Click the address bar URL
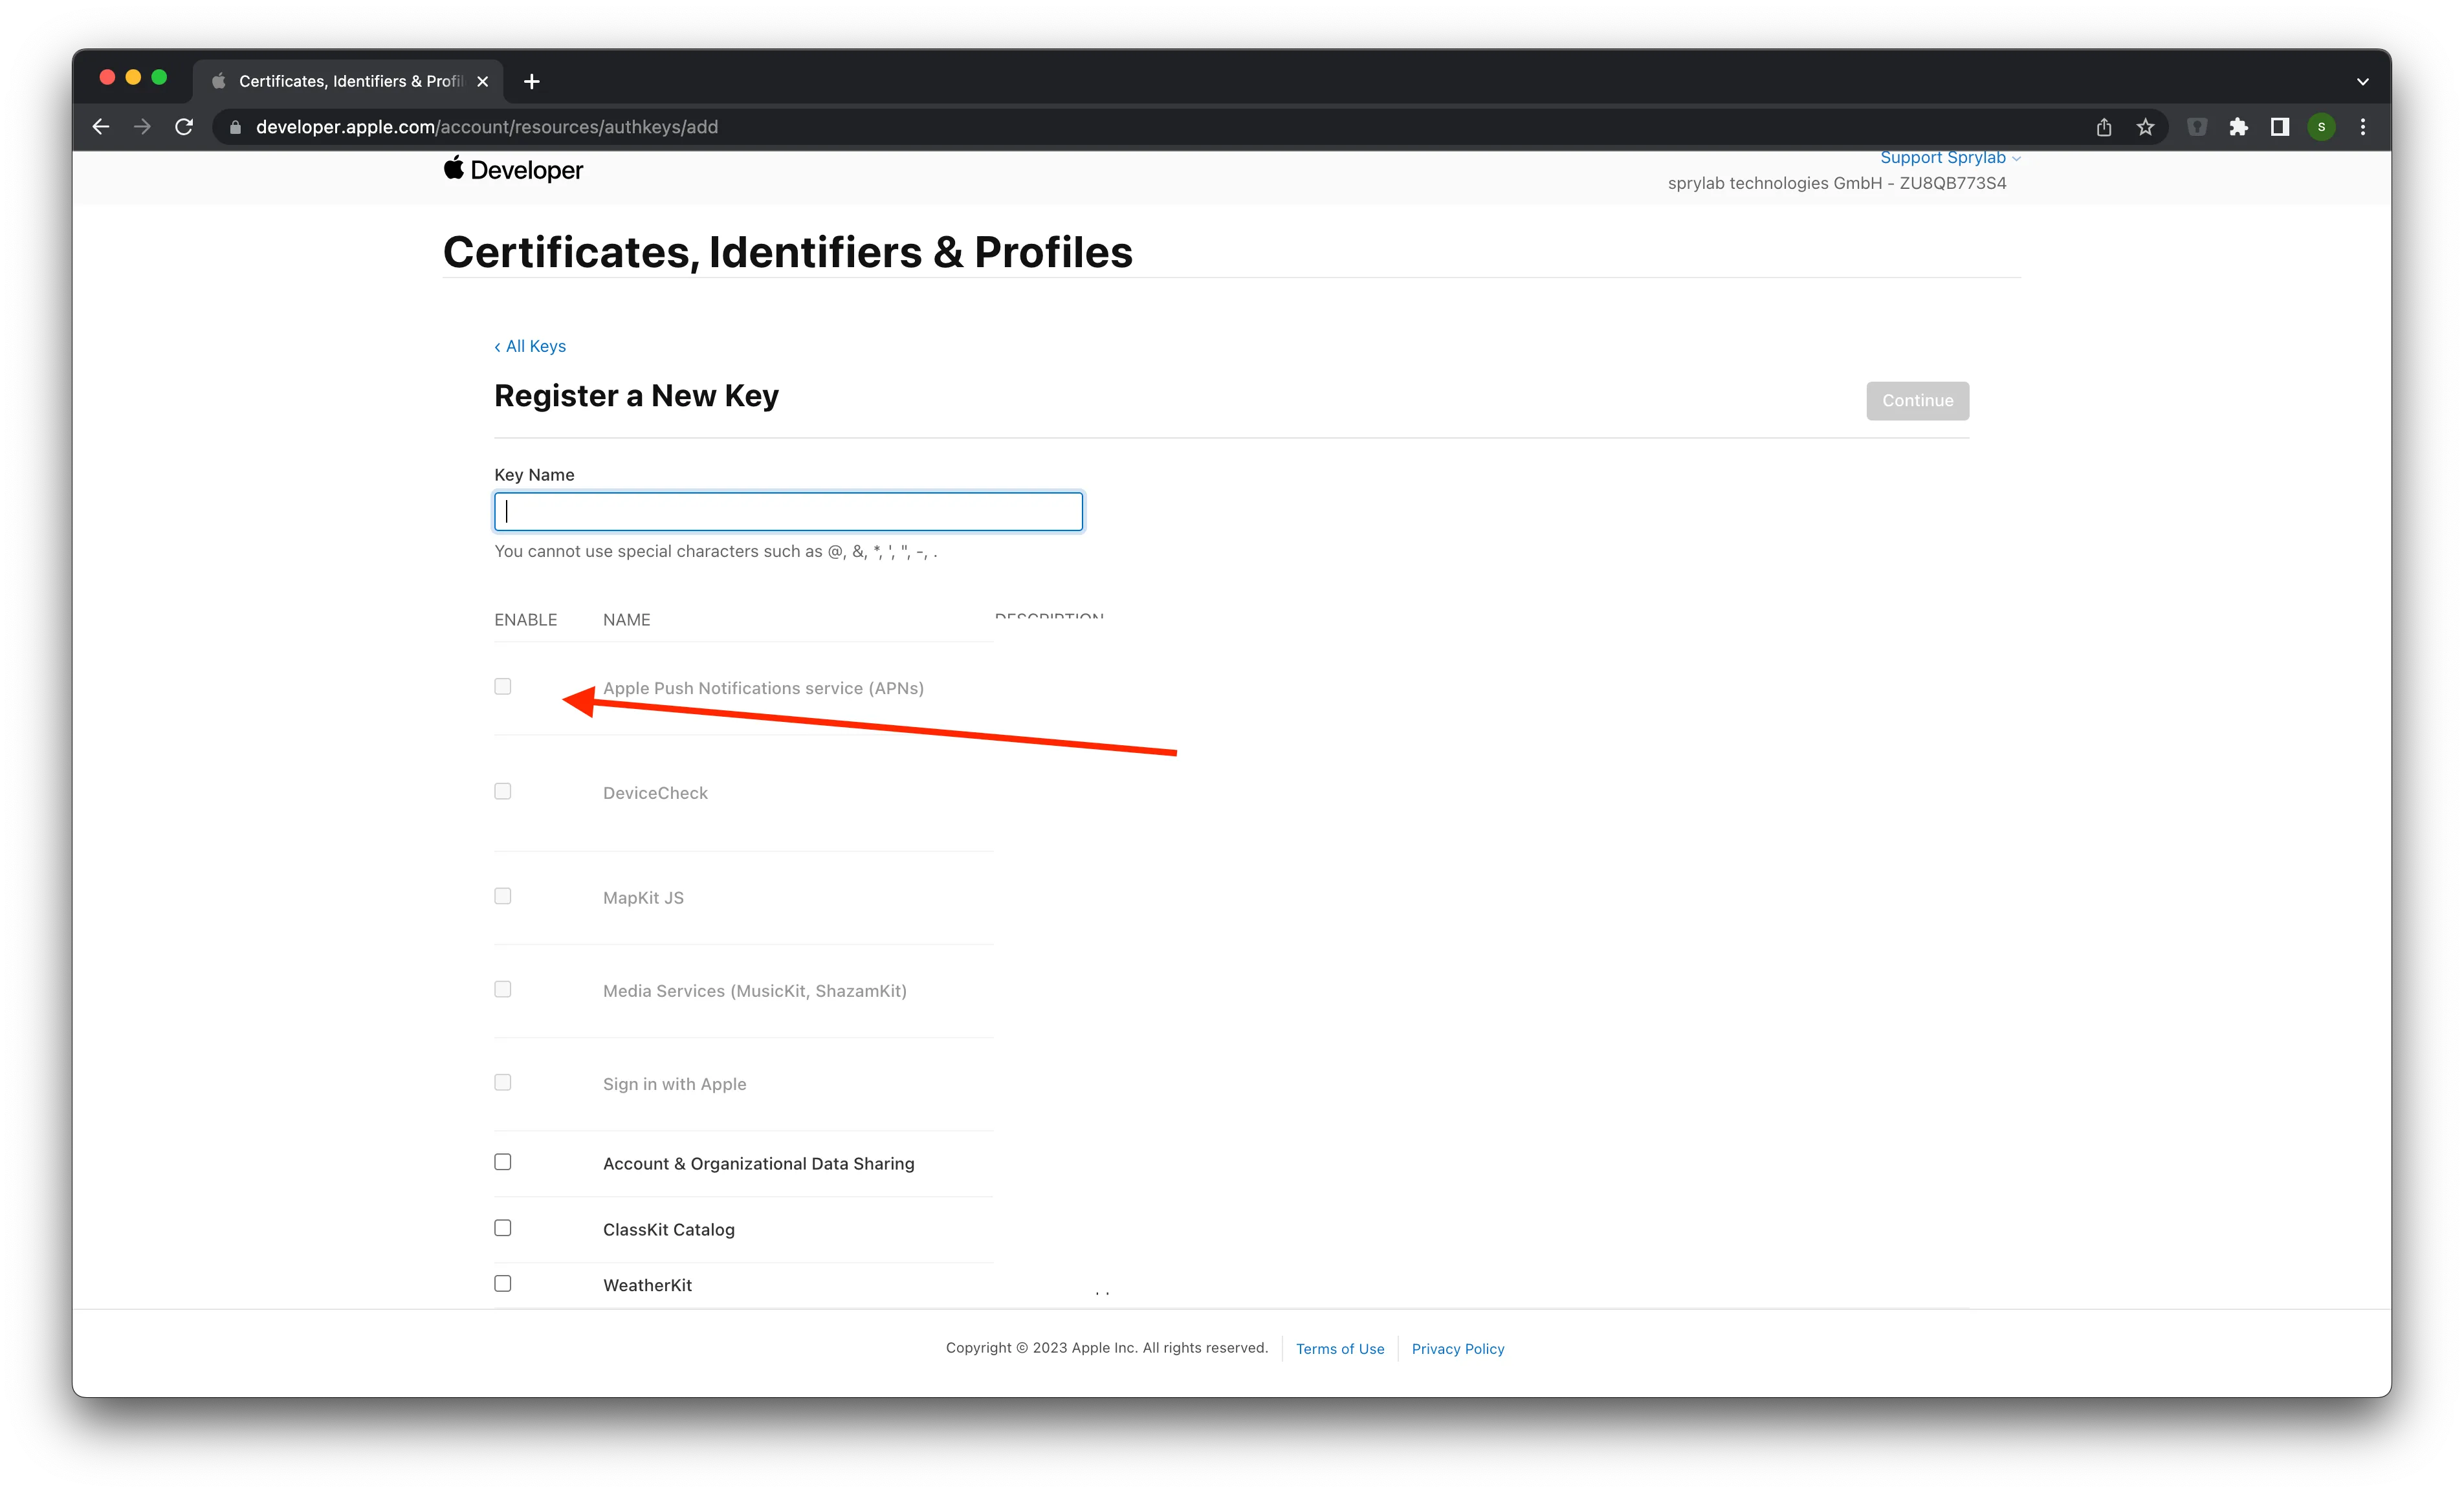This screenshot has width=2464, height=1493. pyautogui.click(x=487, y=127)
